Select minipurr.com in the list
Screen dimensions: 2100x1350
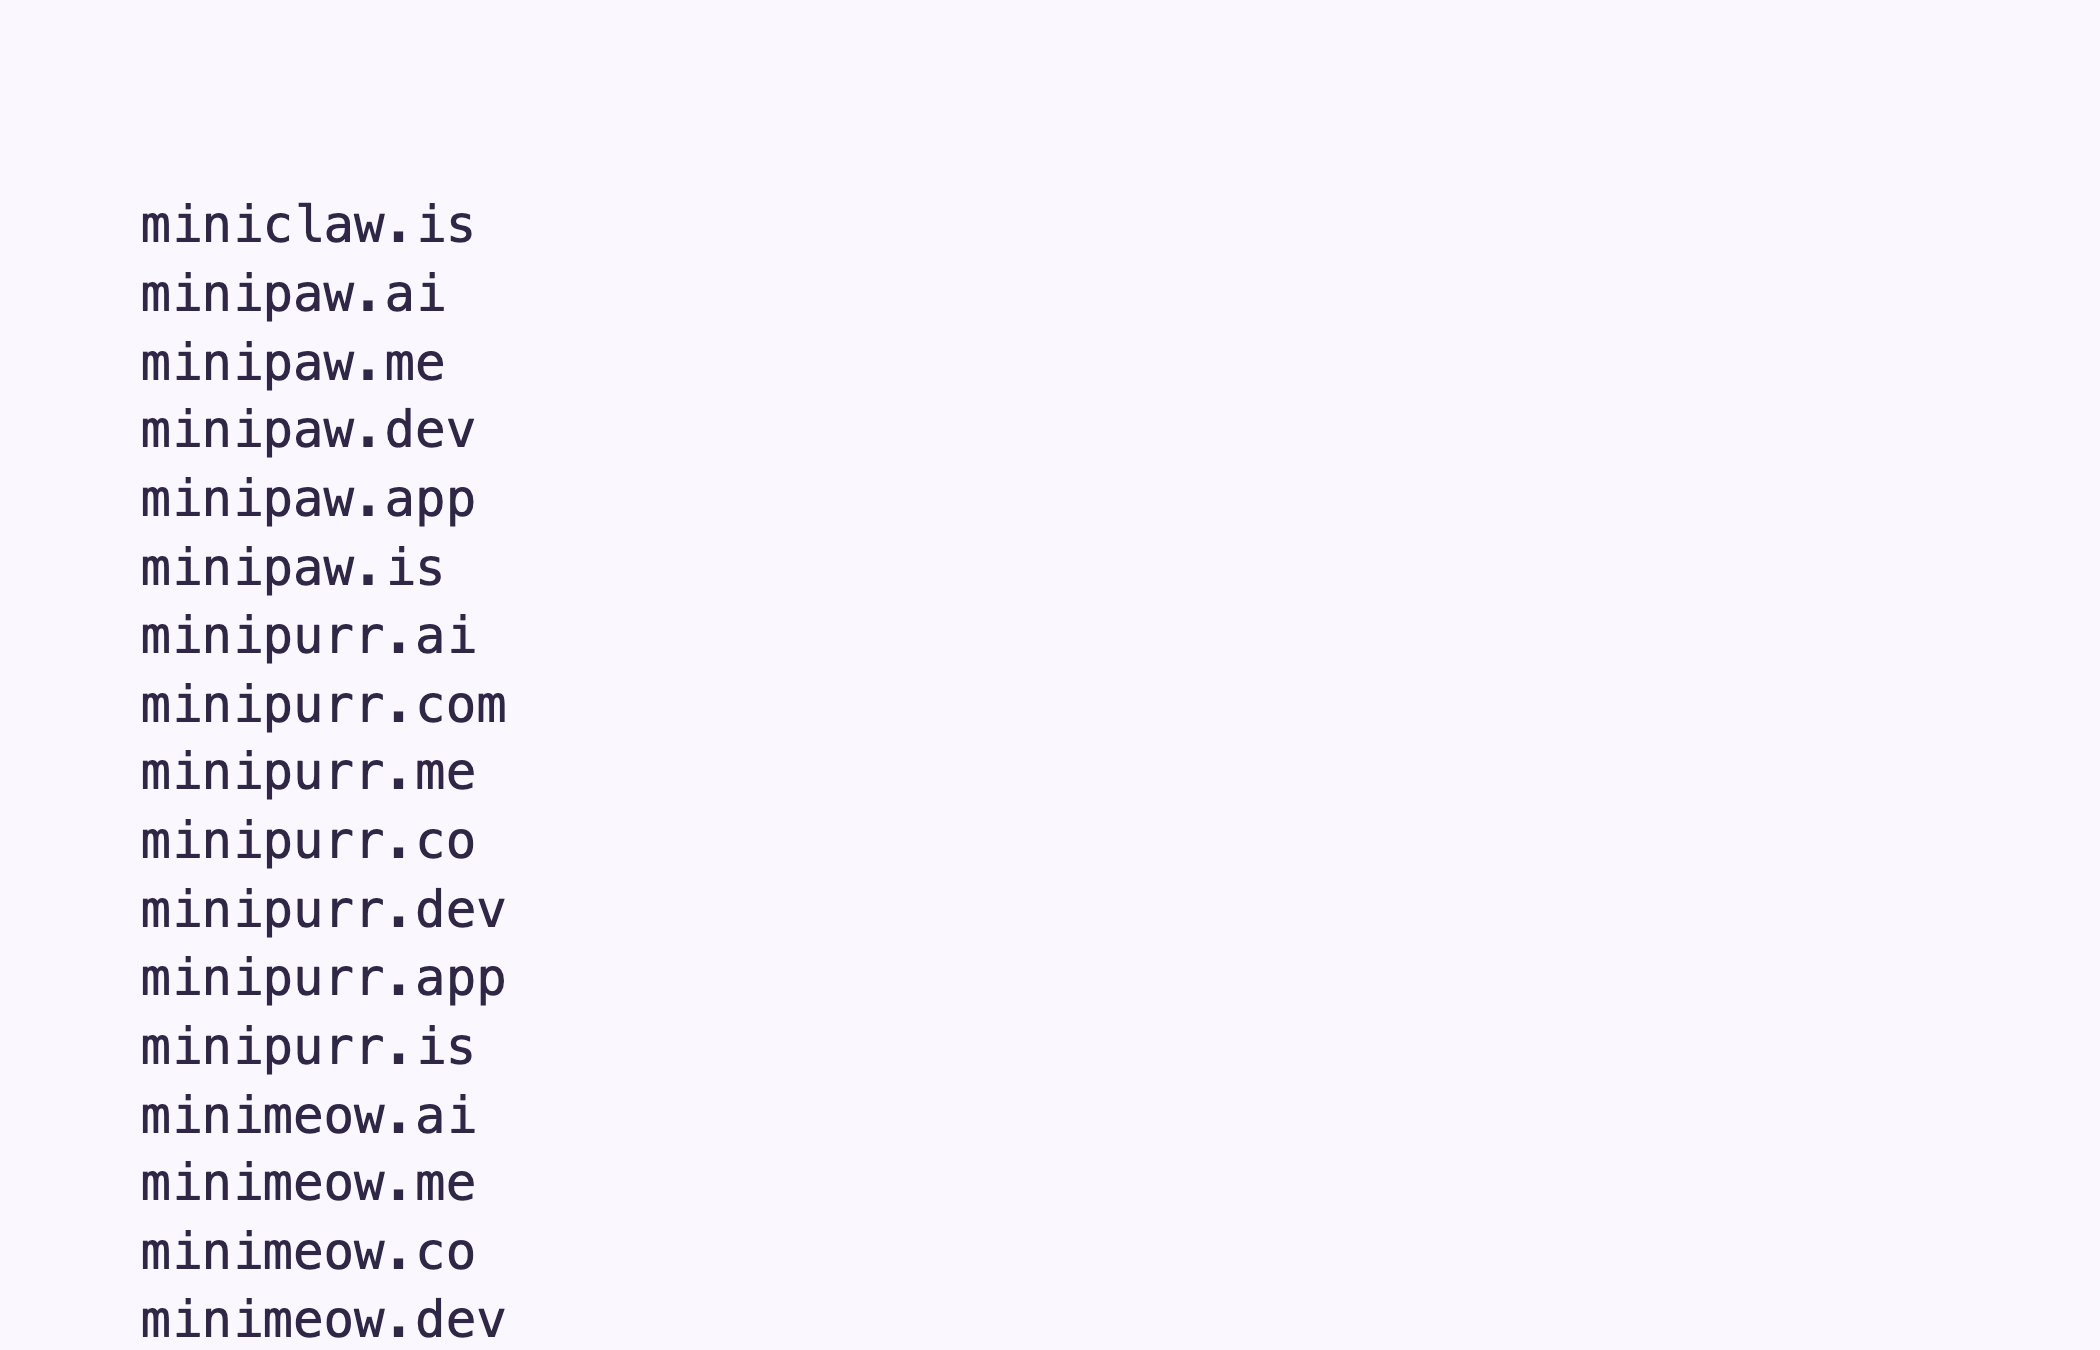pos(323,705)
